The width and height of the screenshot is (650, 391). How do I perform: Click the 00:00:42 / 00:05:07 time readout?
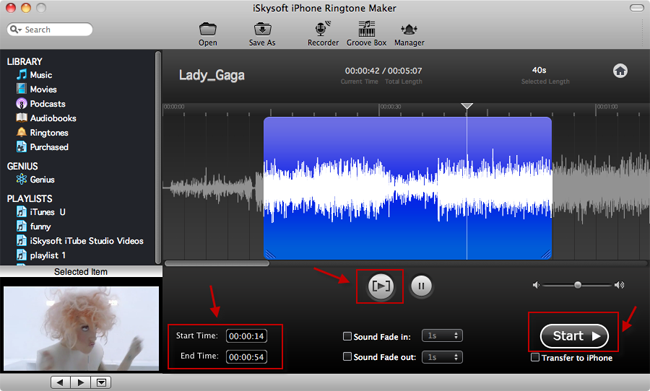click(383, 71)
